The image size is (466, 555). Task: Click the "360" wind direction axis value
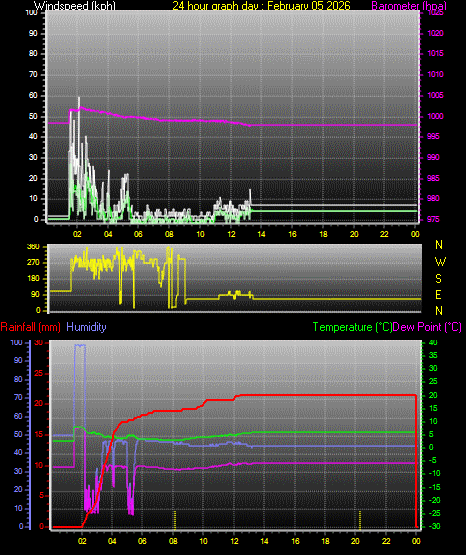[x=33, y=247]
